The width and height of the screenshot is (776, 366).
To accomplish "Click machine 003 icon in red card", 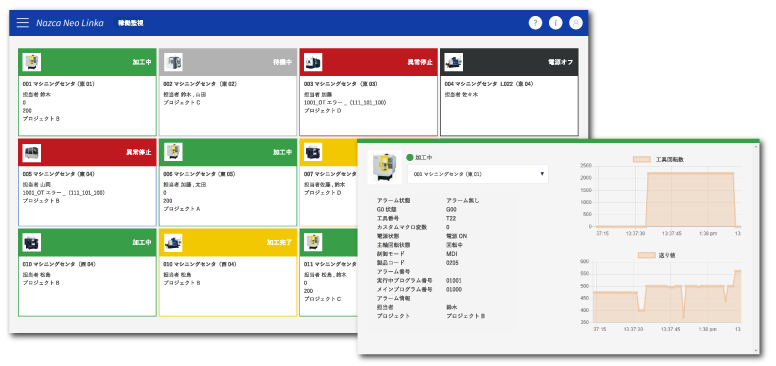I will click(x=313, y=62).
